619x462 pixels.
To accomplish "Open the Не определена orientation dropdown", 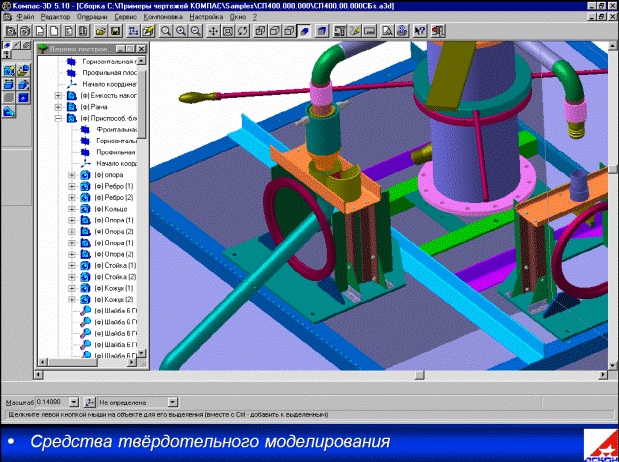I will point(173,402).
